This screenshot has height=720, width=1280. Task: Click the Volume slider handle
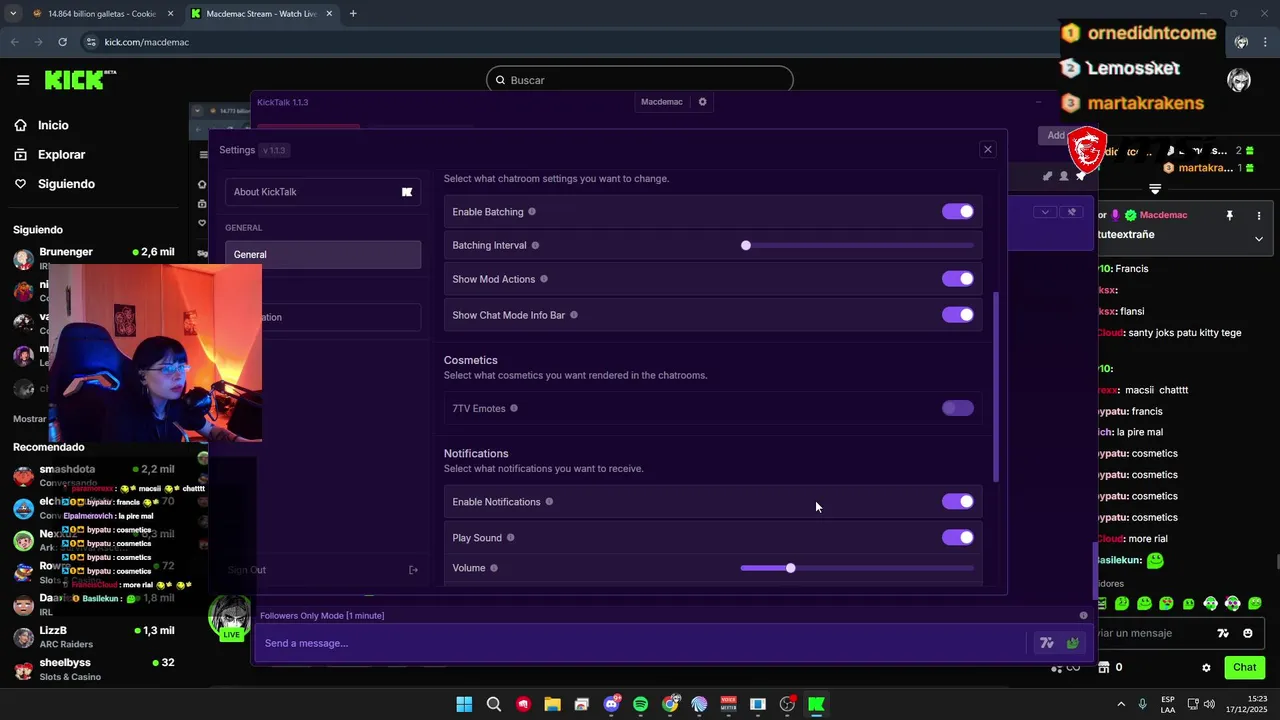pyautogui.click(x=790, y=568)
